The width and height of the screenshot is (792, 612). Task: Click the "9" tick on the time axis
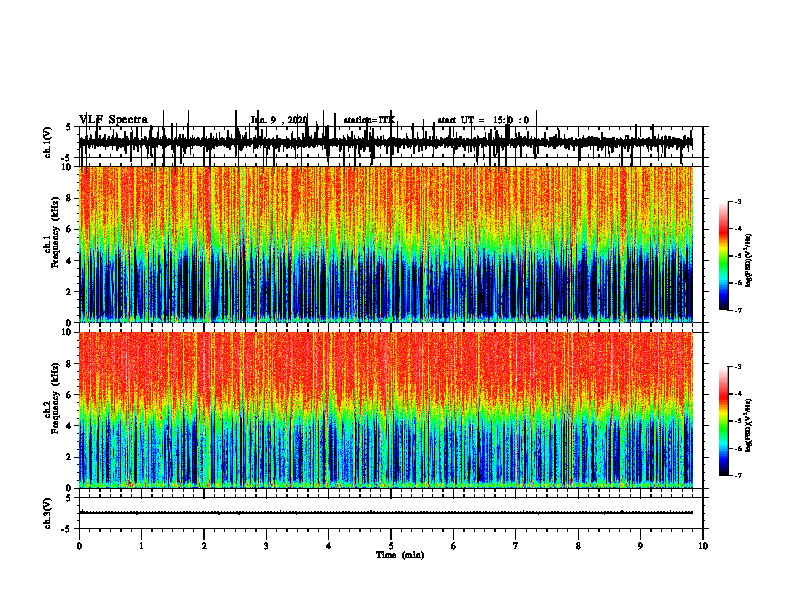coord(640,546)
